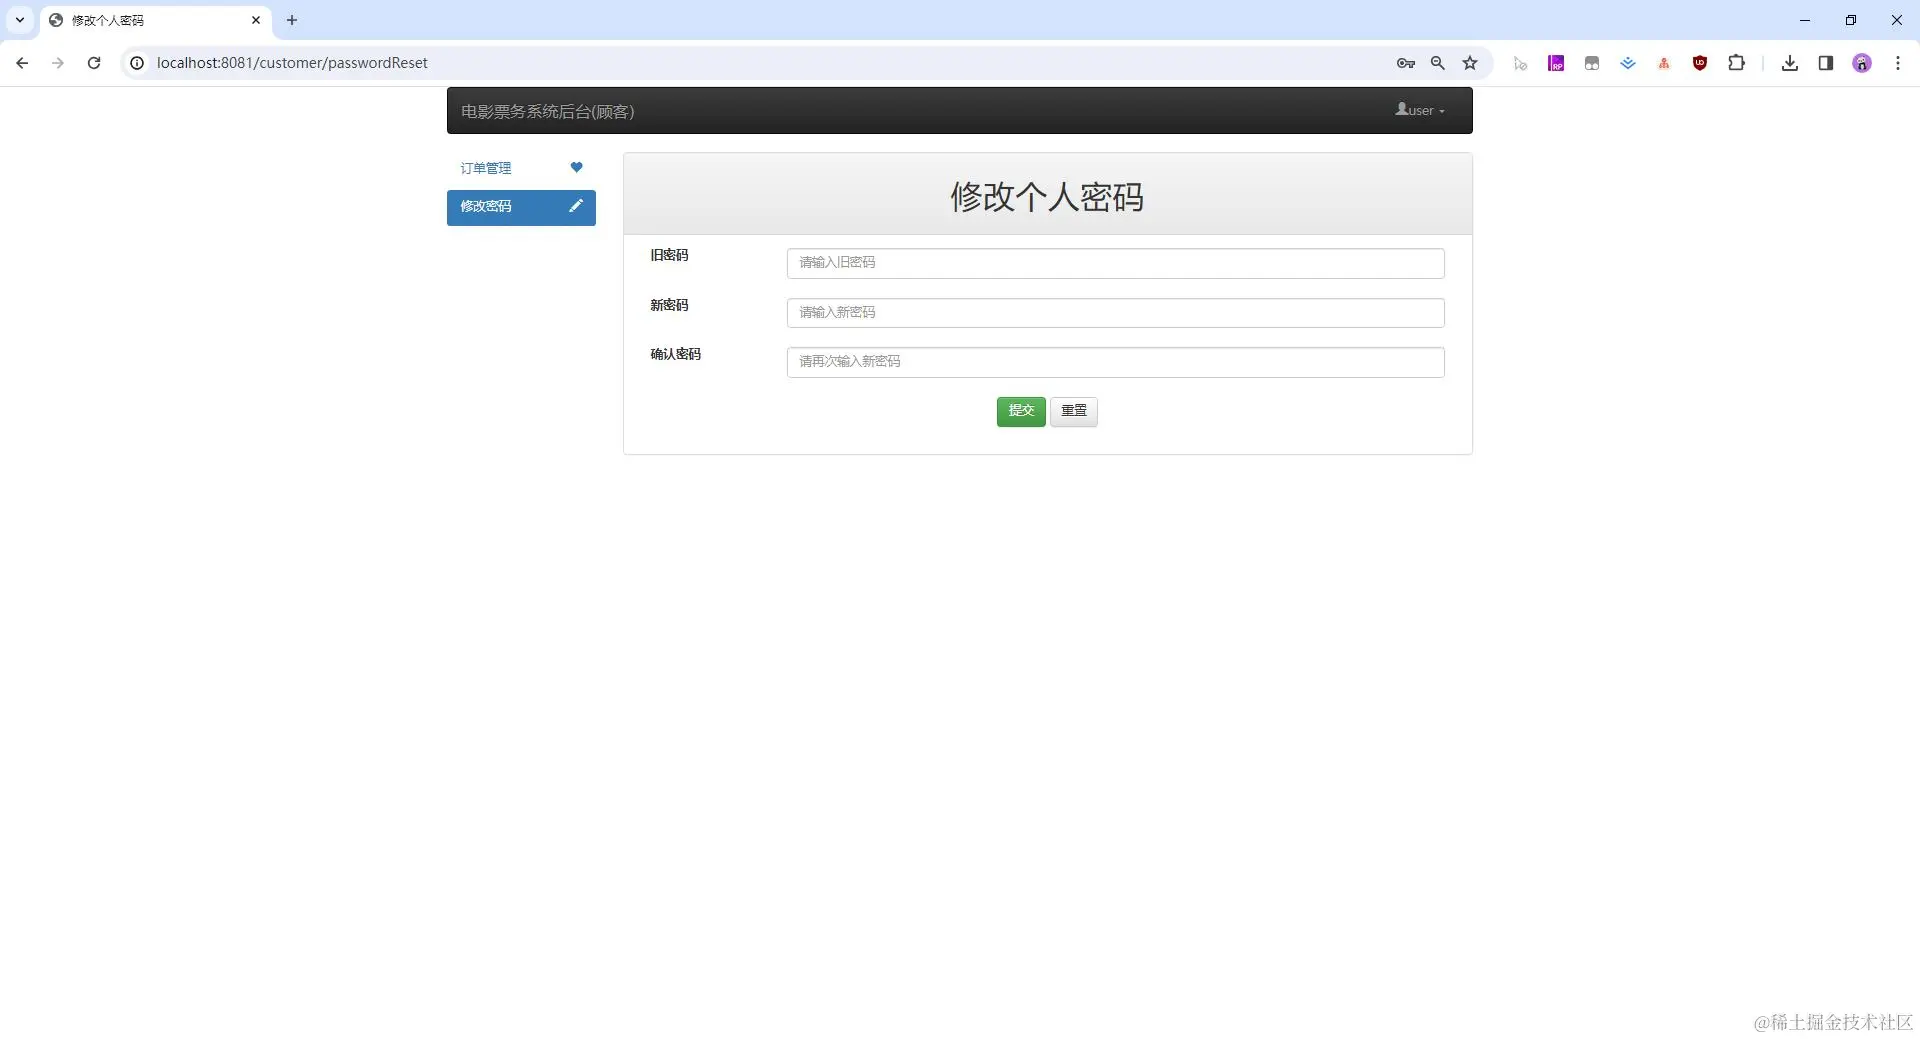The width and height of the screenshot is (1920, 1039).
Task: Open 订单管理 in the sidebar
Action: 521,168
